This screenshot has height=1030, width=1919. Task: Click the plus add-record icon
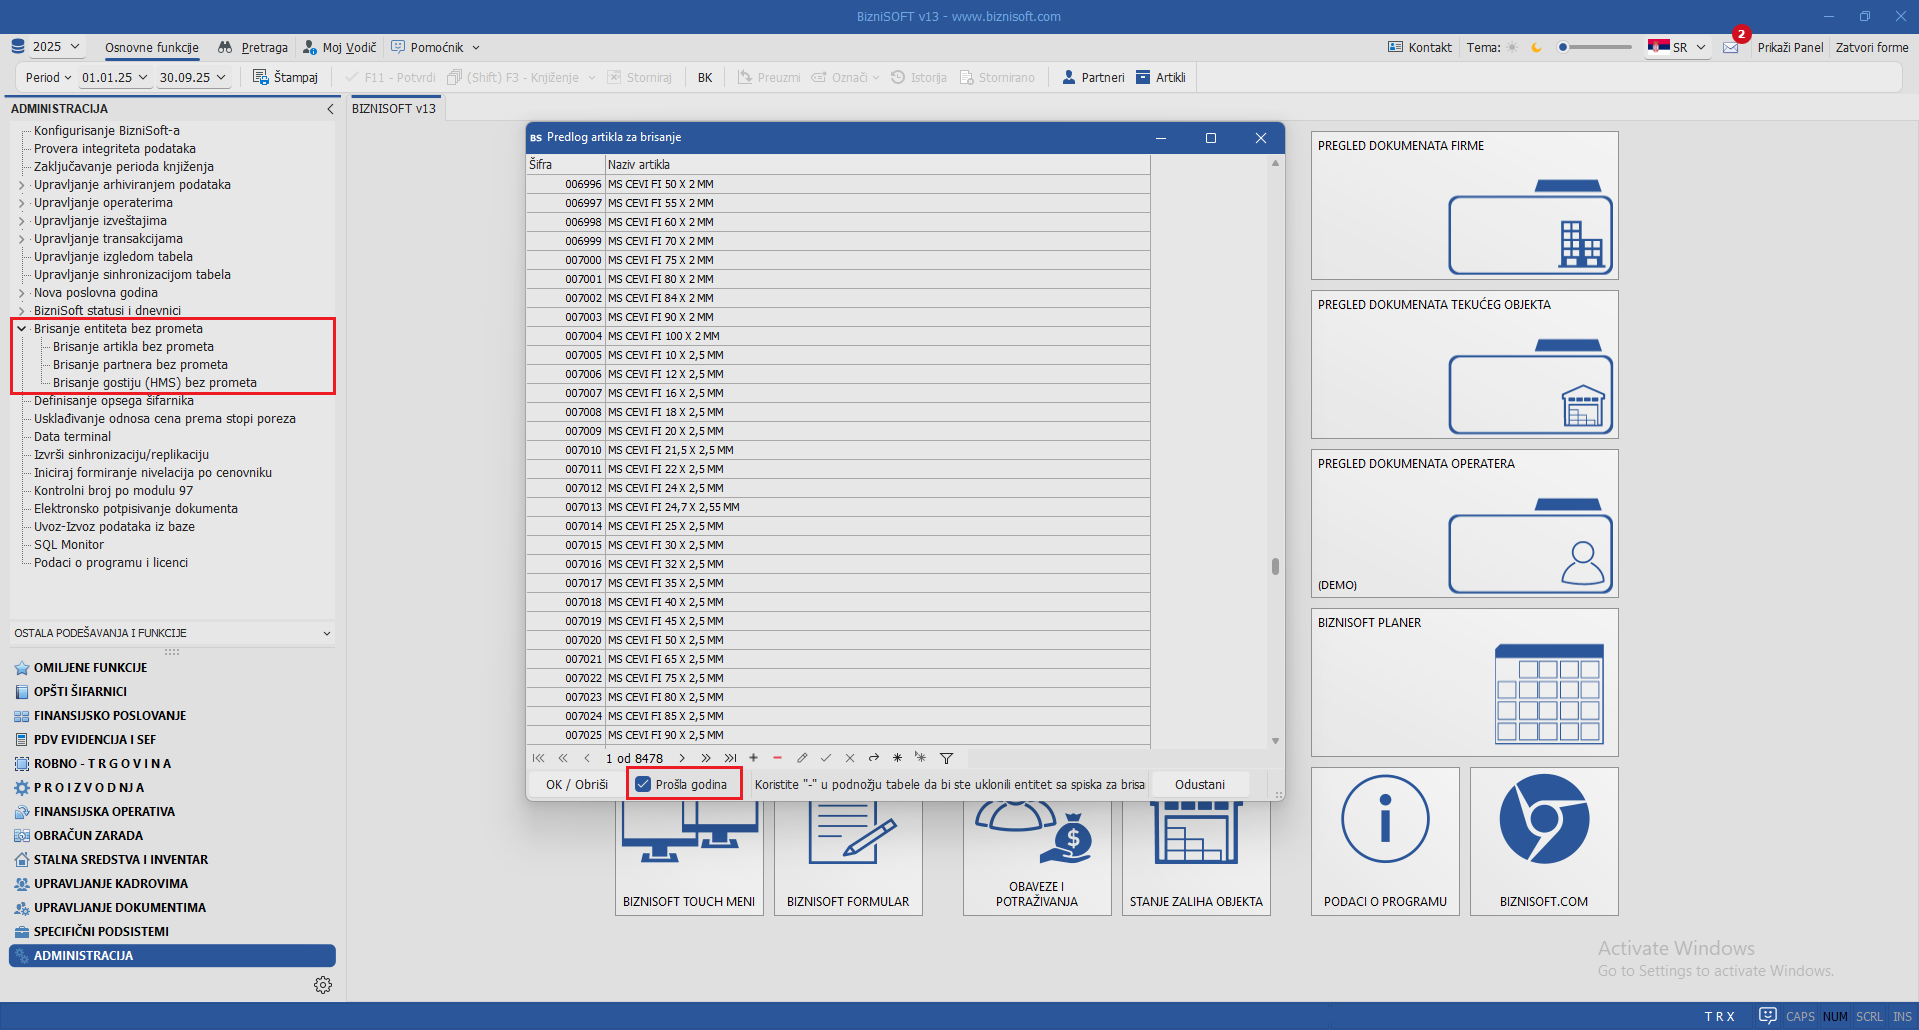[753, 758]
